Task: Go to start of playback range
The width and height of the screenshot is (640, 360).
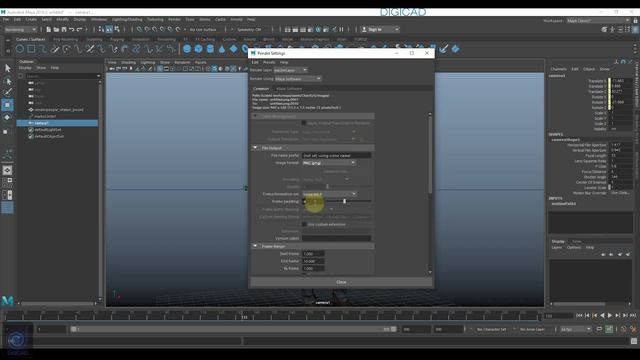Action: pos(579,316)
